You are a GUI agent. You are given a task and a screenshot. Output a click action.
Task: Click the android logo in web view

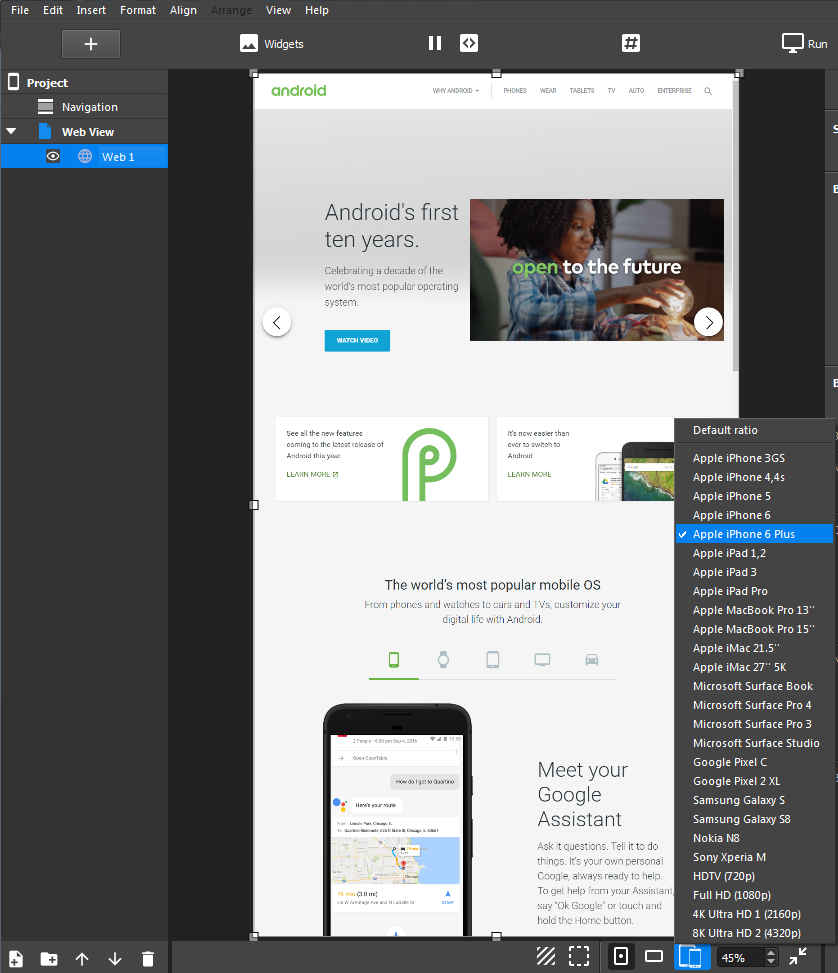pos(299,91)
